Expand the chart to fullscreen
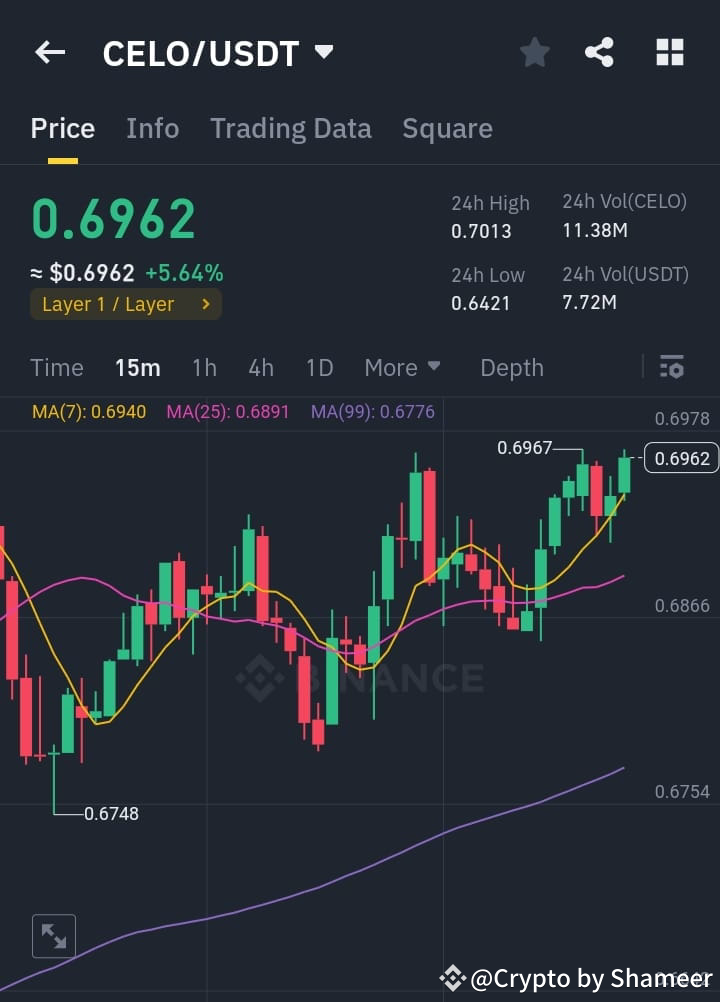 pos(53,936)
